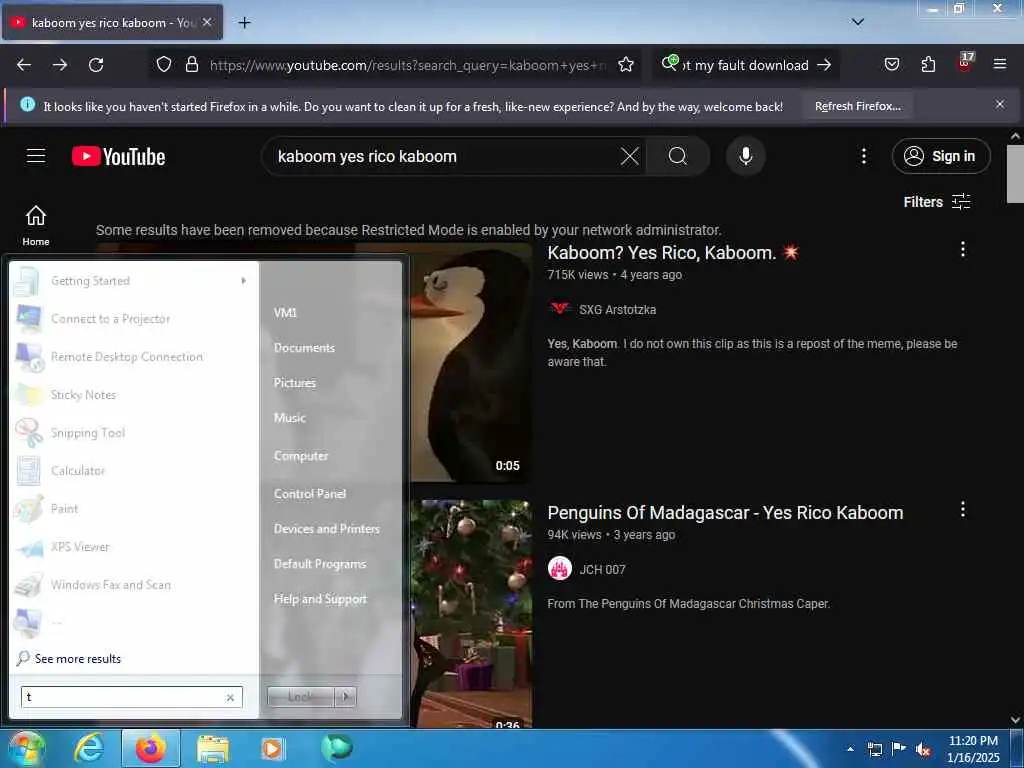Viewport: 1024px width, 768px height.
Task: Open the Firefox hamburger application menu
Action: [x=999, y=64]
